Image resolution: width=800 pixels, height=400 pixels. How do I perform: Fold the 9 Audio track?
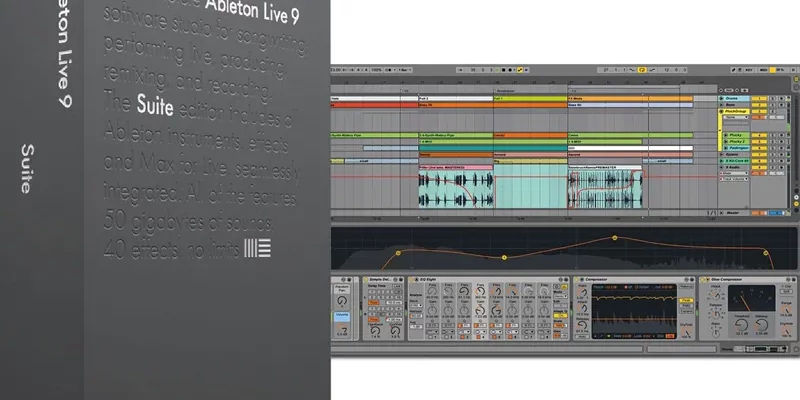(x=721, y=167)
